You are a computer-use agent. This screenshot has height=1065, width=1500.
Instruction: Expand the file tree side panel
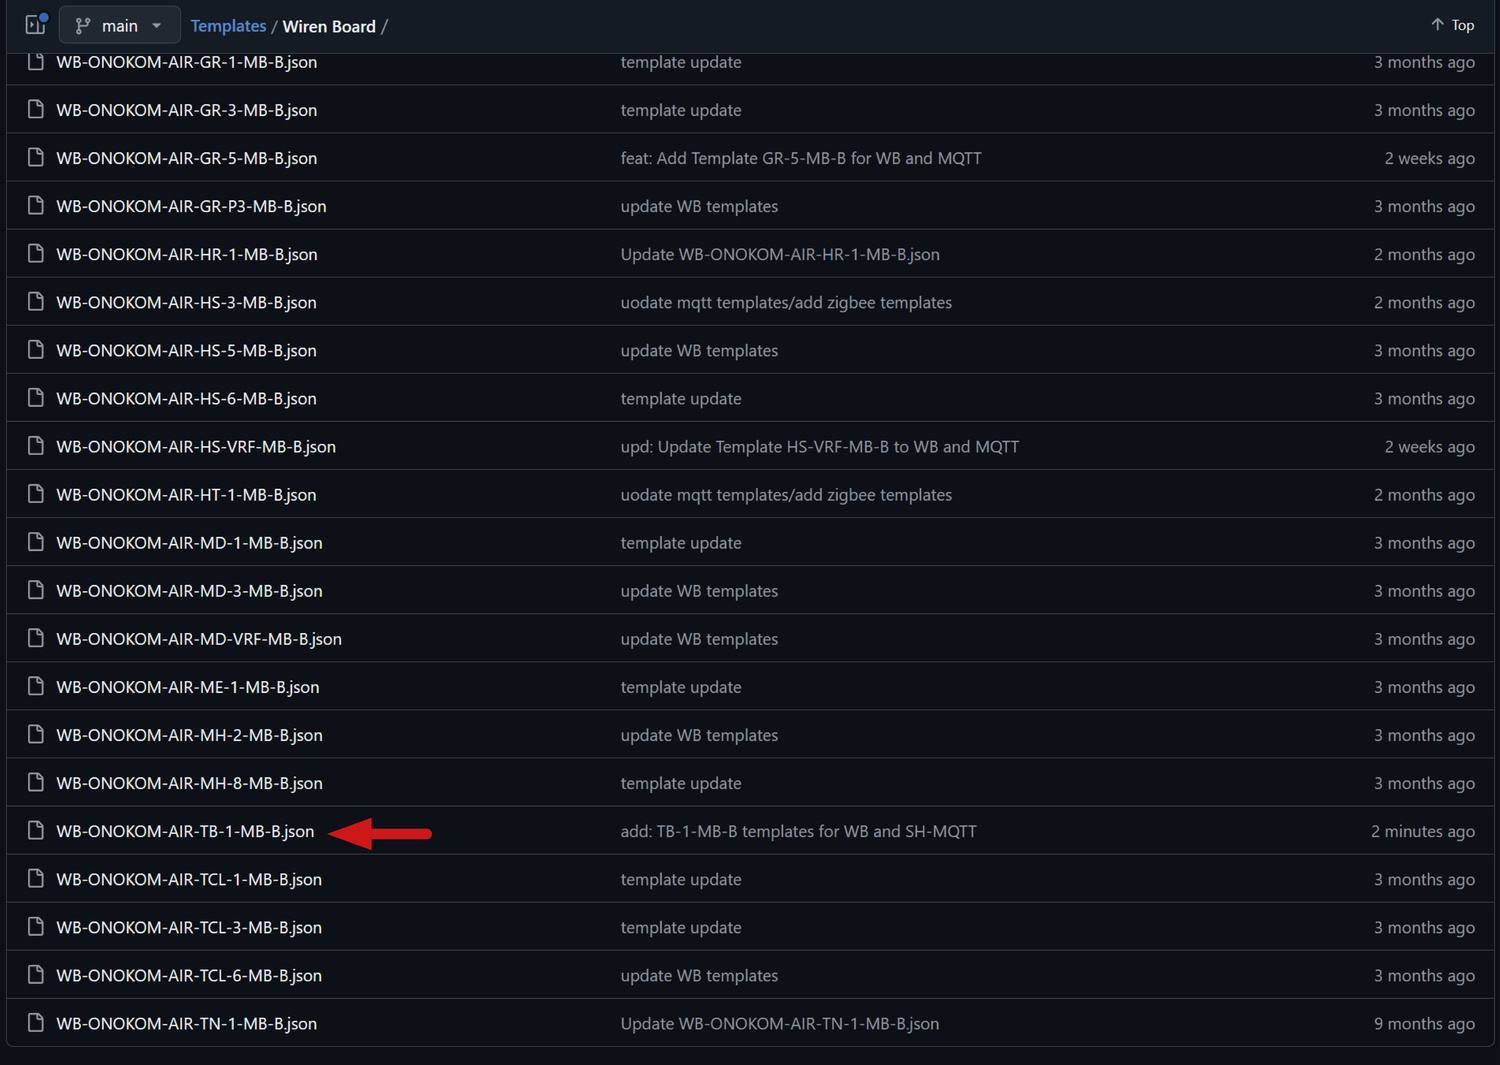click(36, 25)
